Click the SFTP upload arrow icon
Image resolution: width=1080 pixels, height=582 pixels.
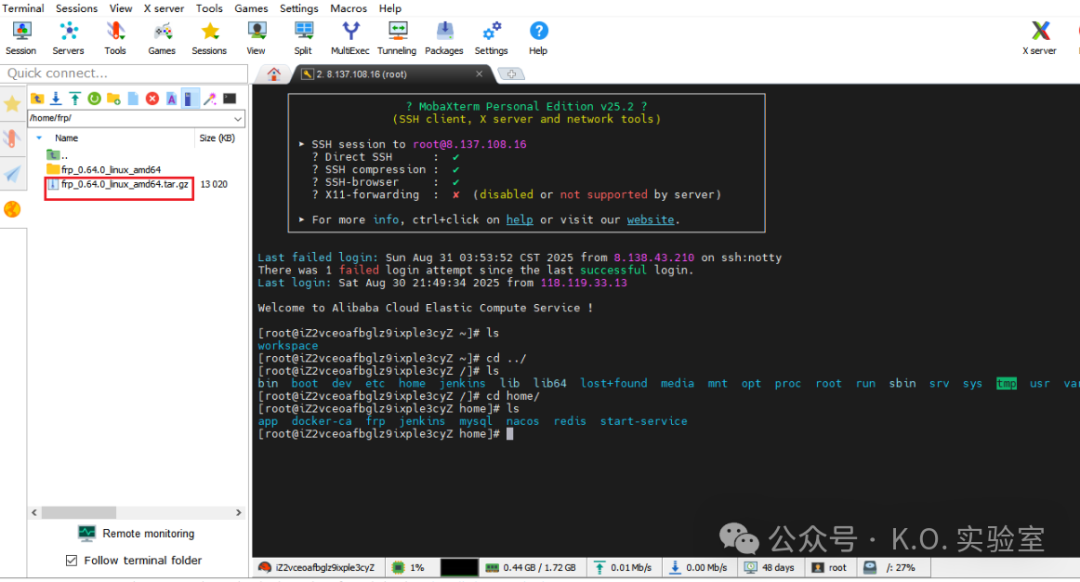(75, 98)
